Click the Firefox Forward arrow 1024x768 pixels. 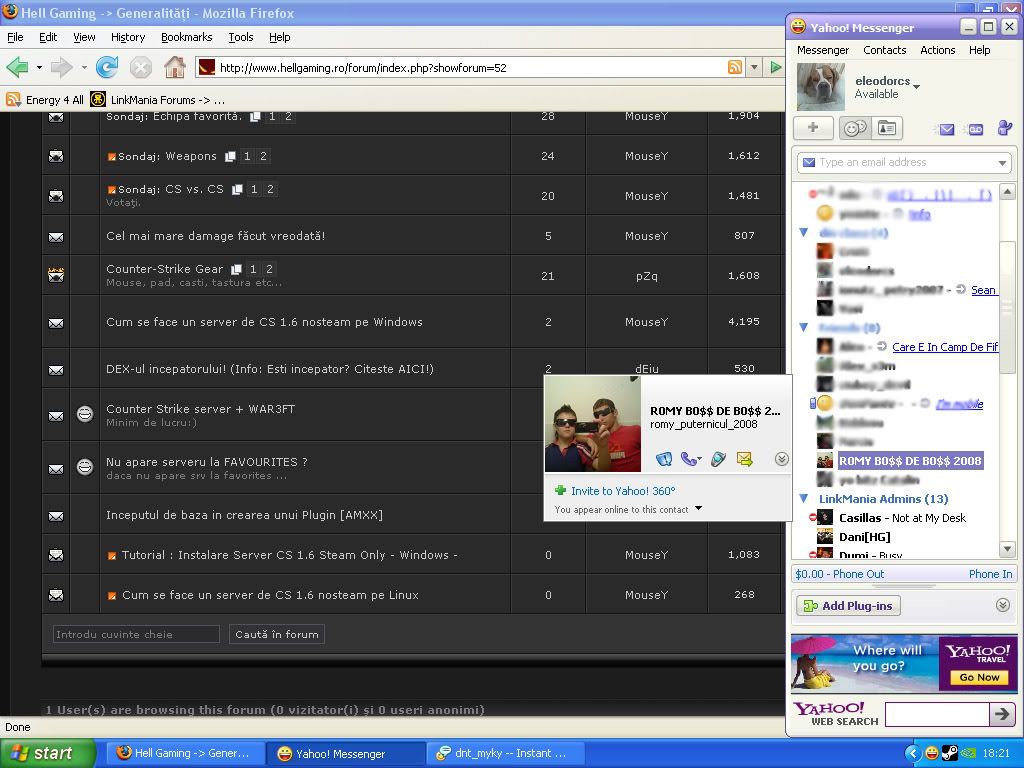coord(61,67)
